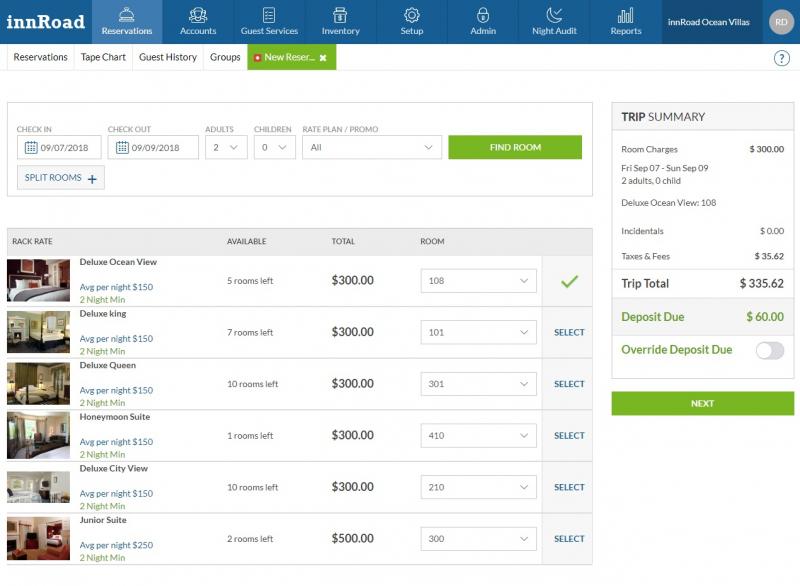This screenshot has height=586, width=800.
Task: Open Guest Services from top navigation
Action: pyautogui.click(x=269, y=22)
